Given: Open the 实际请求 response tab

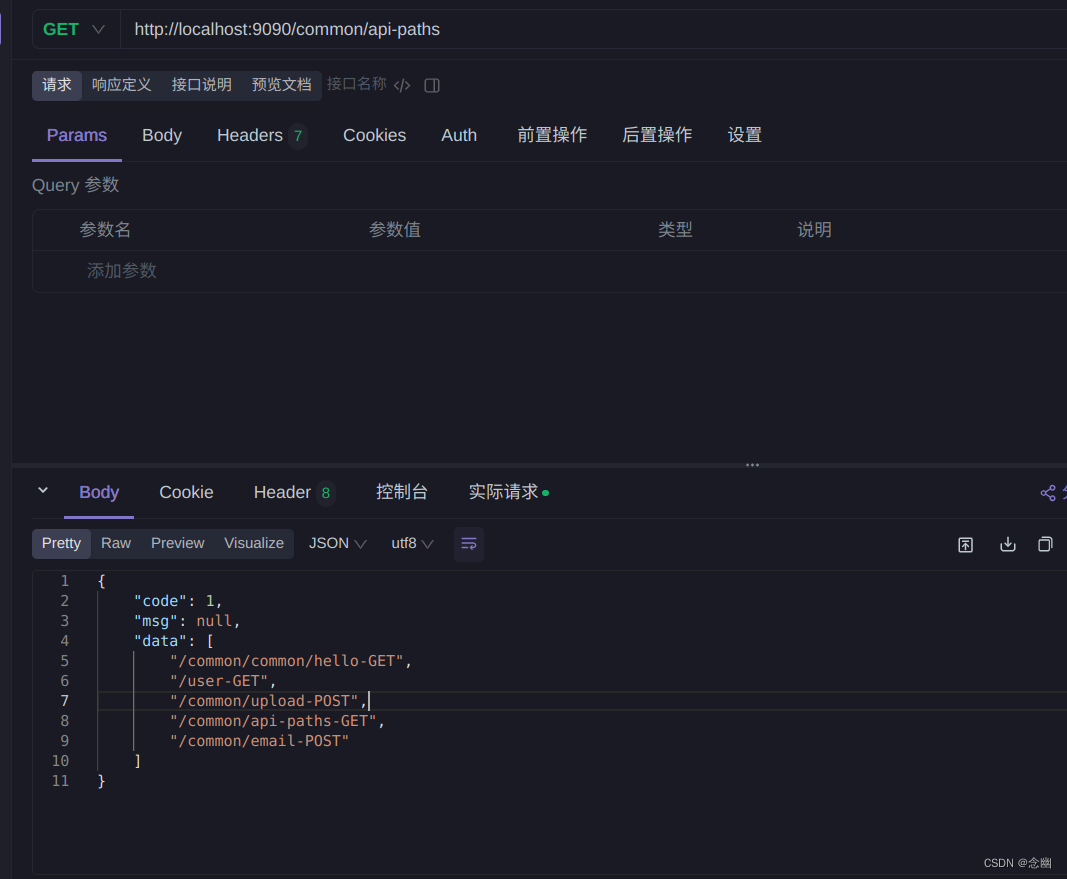Looking at the screenshot, I should pyautogui.click(x=508, y=492).
